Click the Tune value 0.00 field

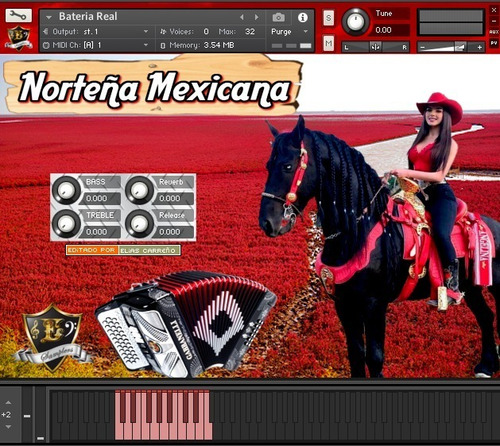[390, 30]
